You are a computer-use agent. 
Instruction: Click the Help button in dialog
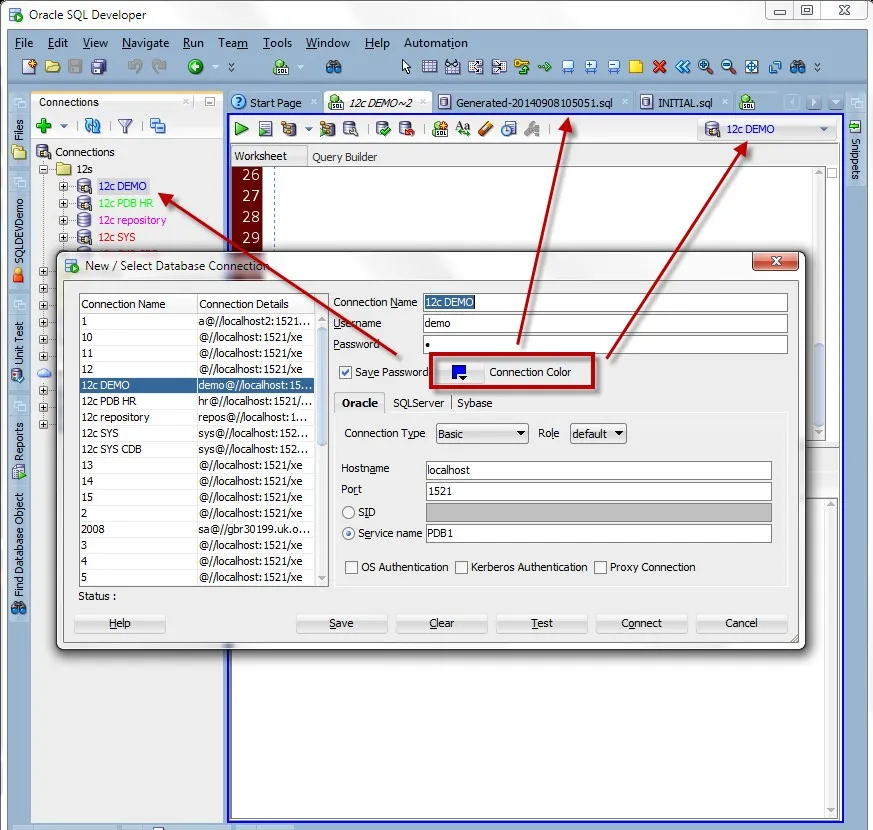[120, 623]
